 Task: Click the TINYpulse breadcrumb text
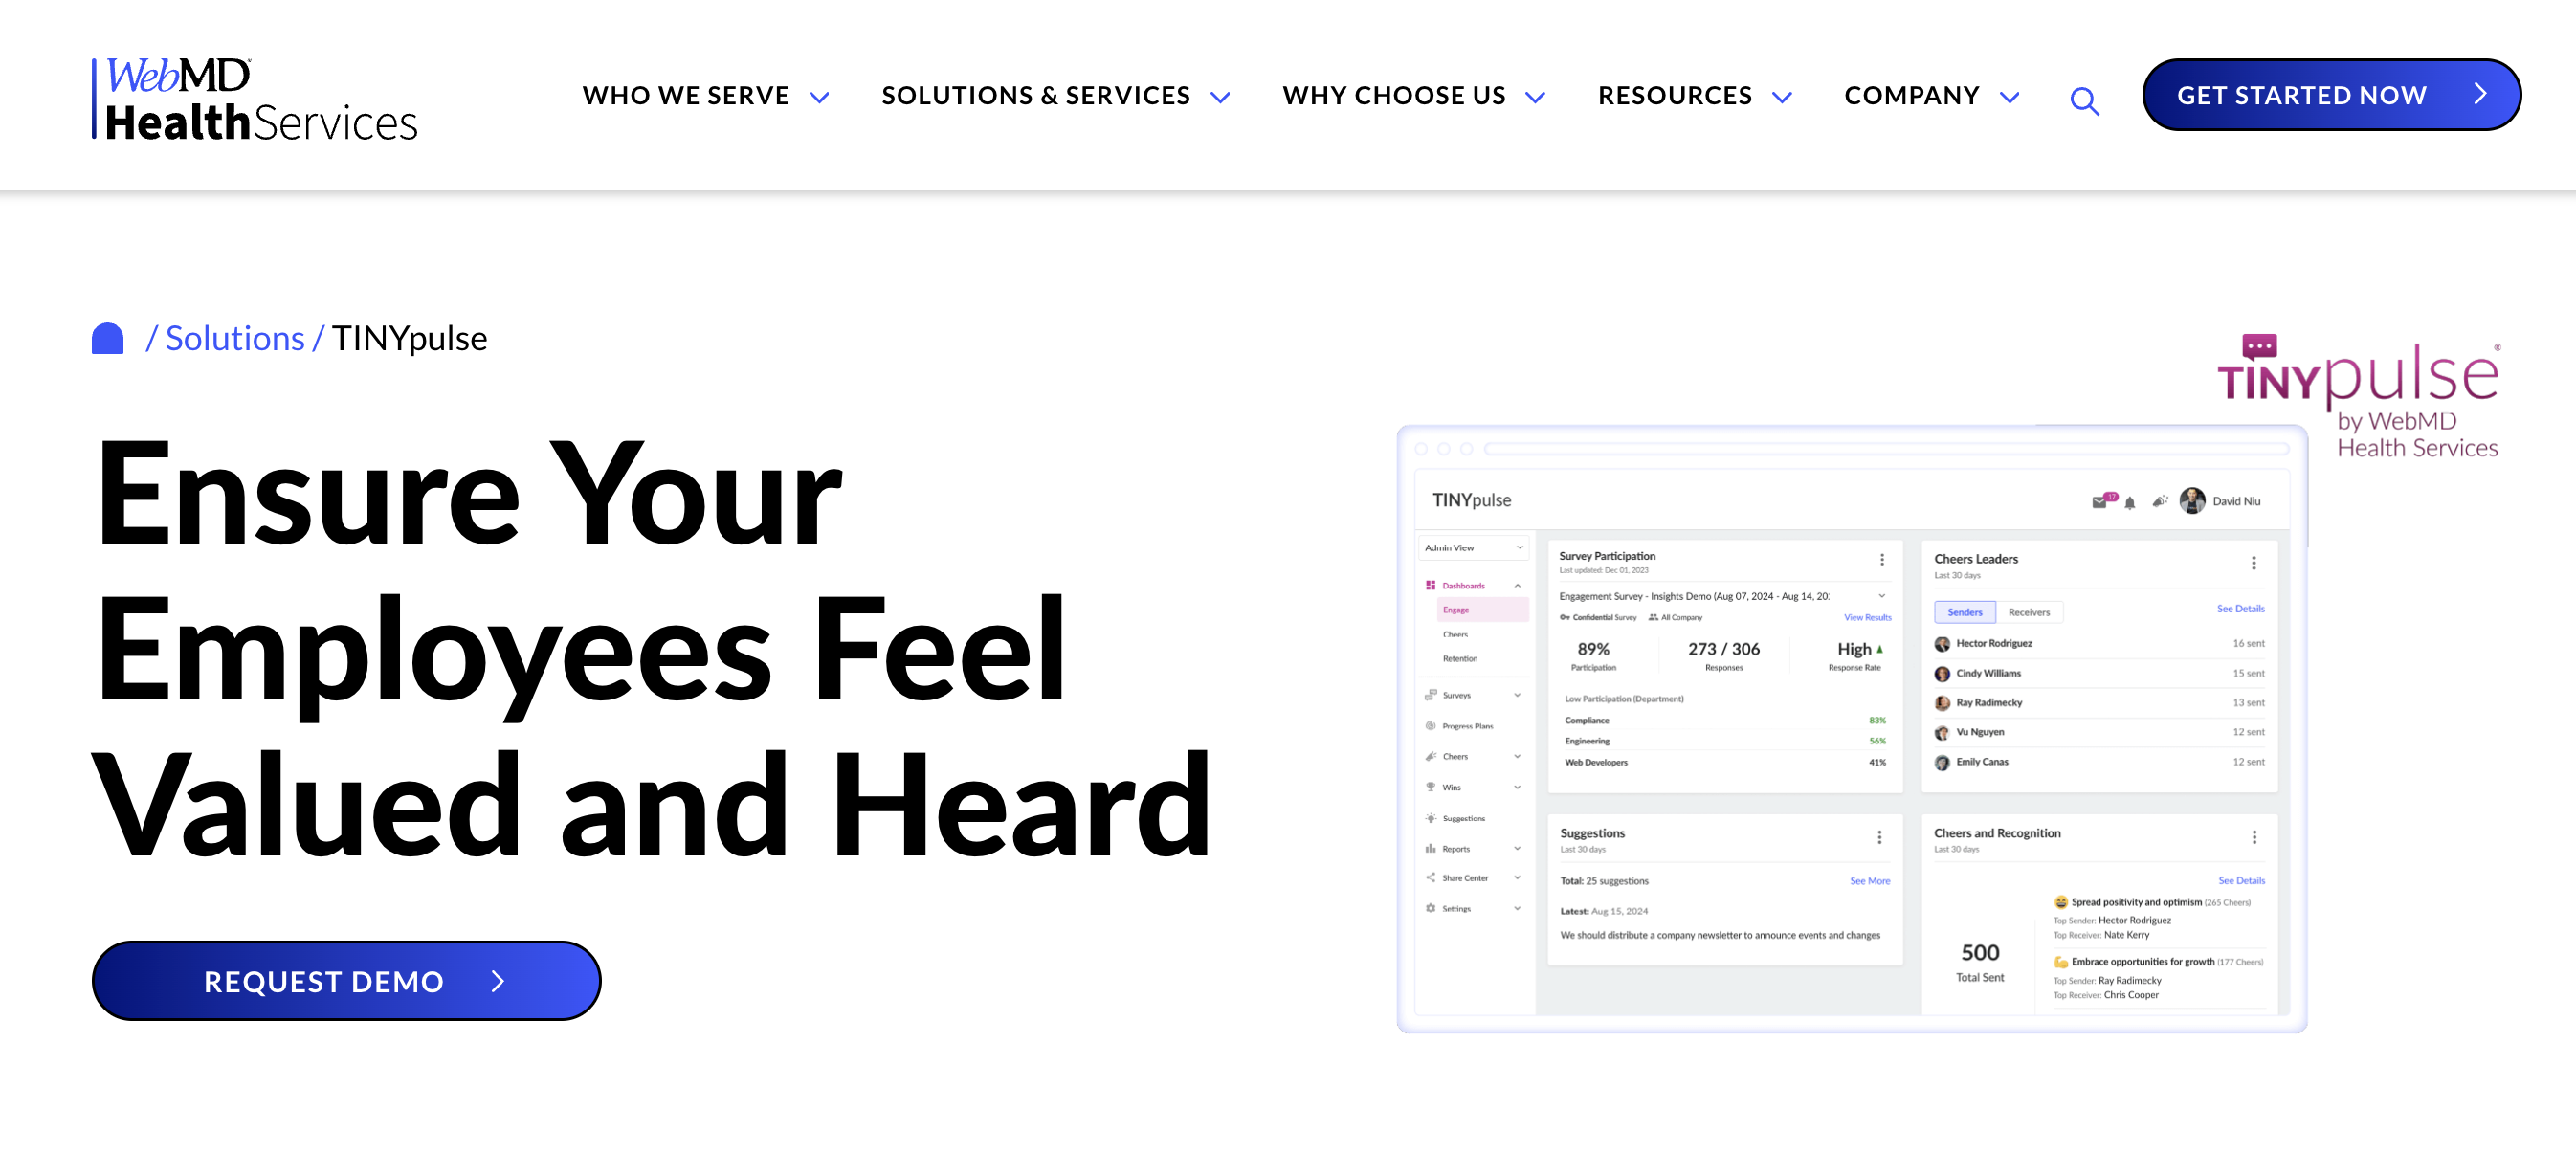[409, 338]
